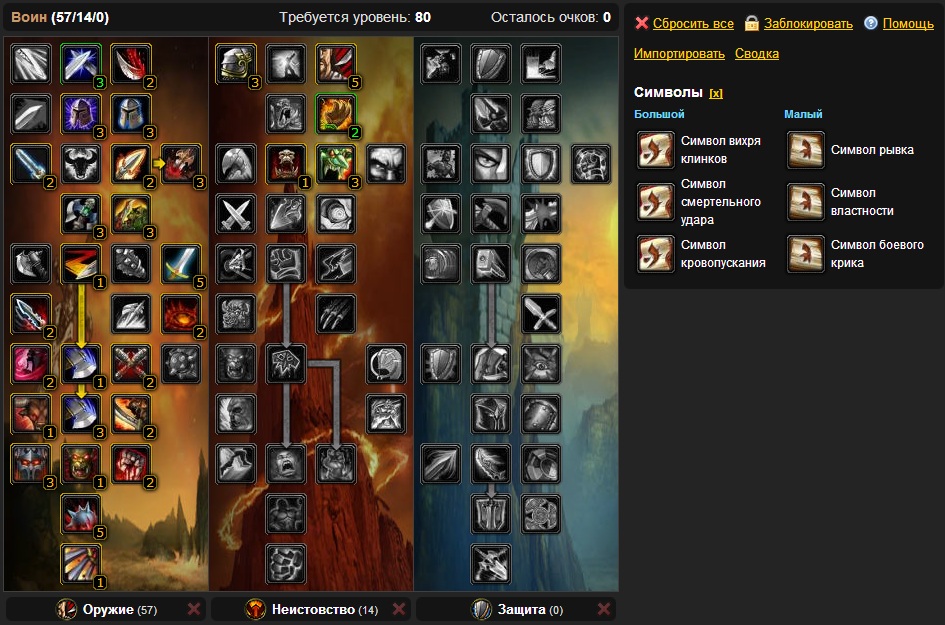
Task: Click the green-bordered talent with rank 2 in Неистовство
Action: click(x=336, y=114)
